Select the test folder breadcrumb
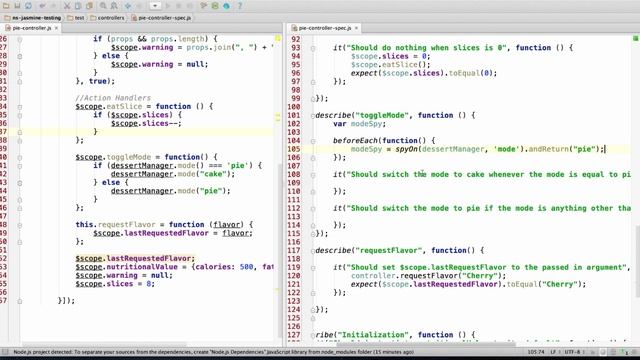 point(76,18)
